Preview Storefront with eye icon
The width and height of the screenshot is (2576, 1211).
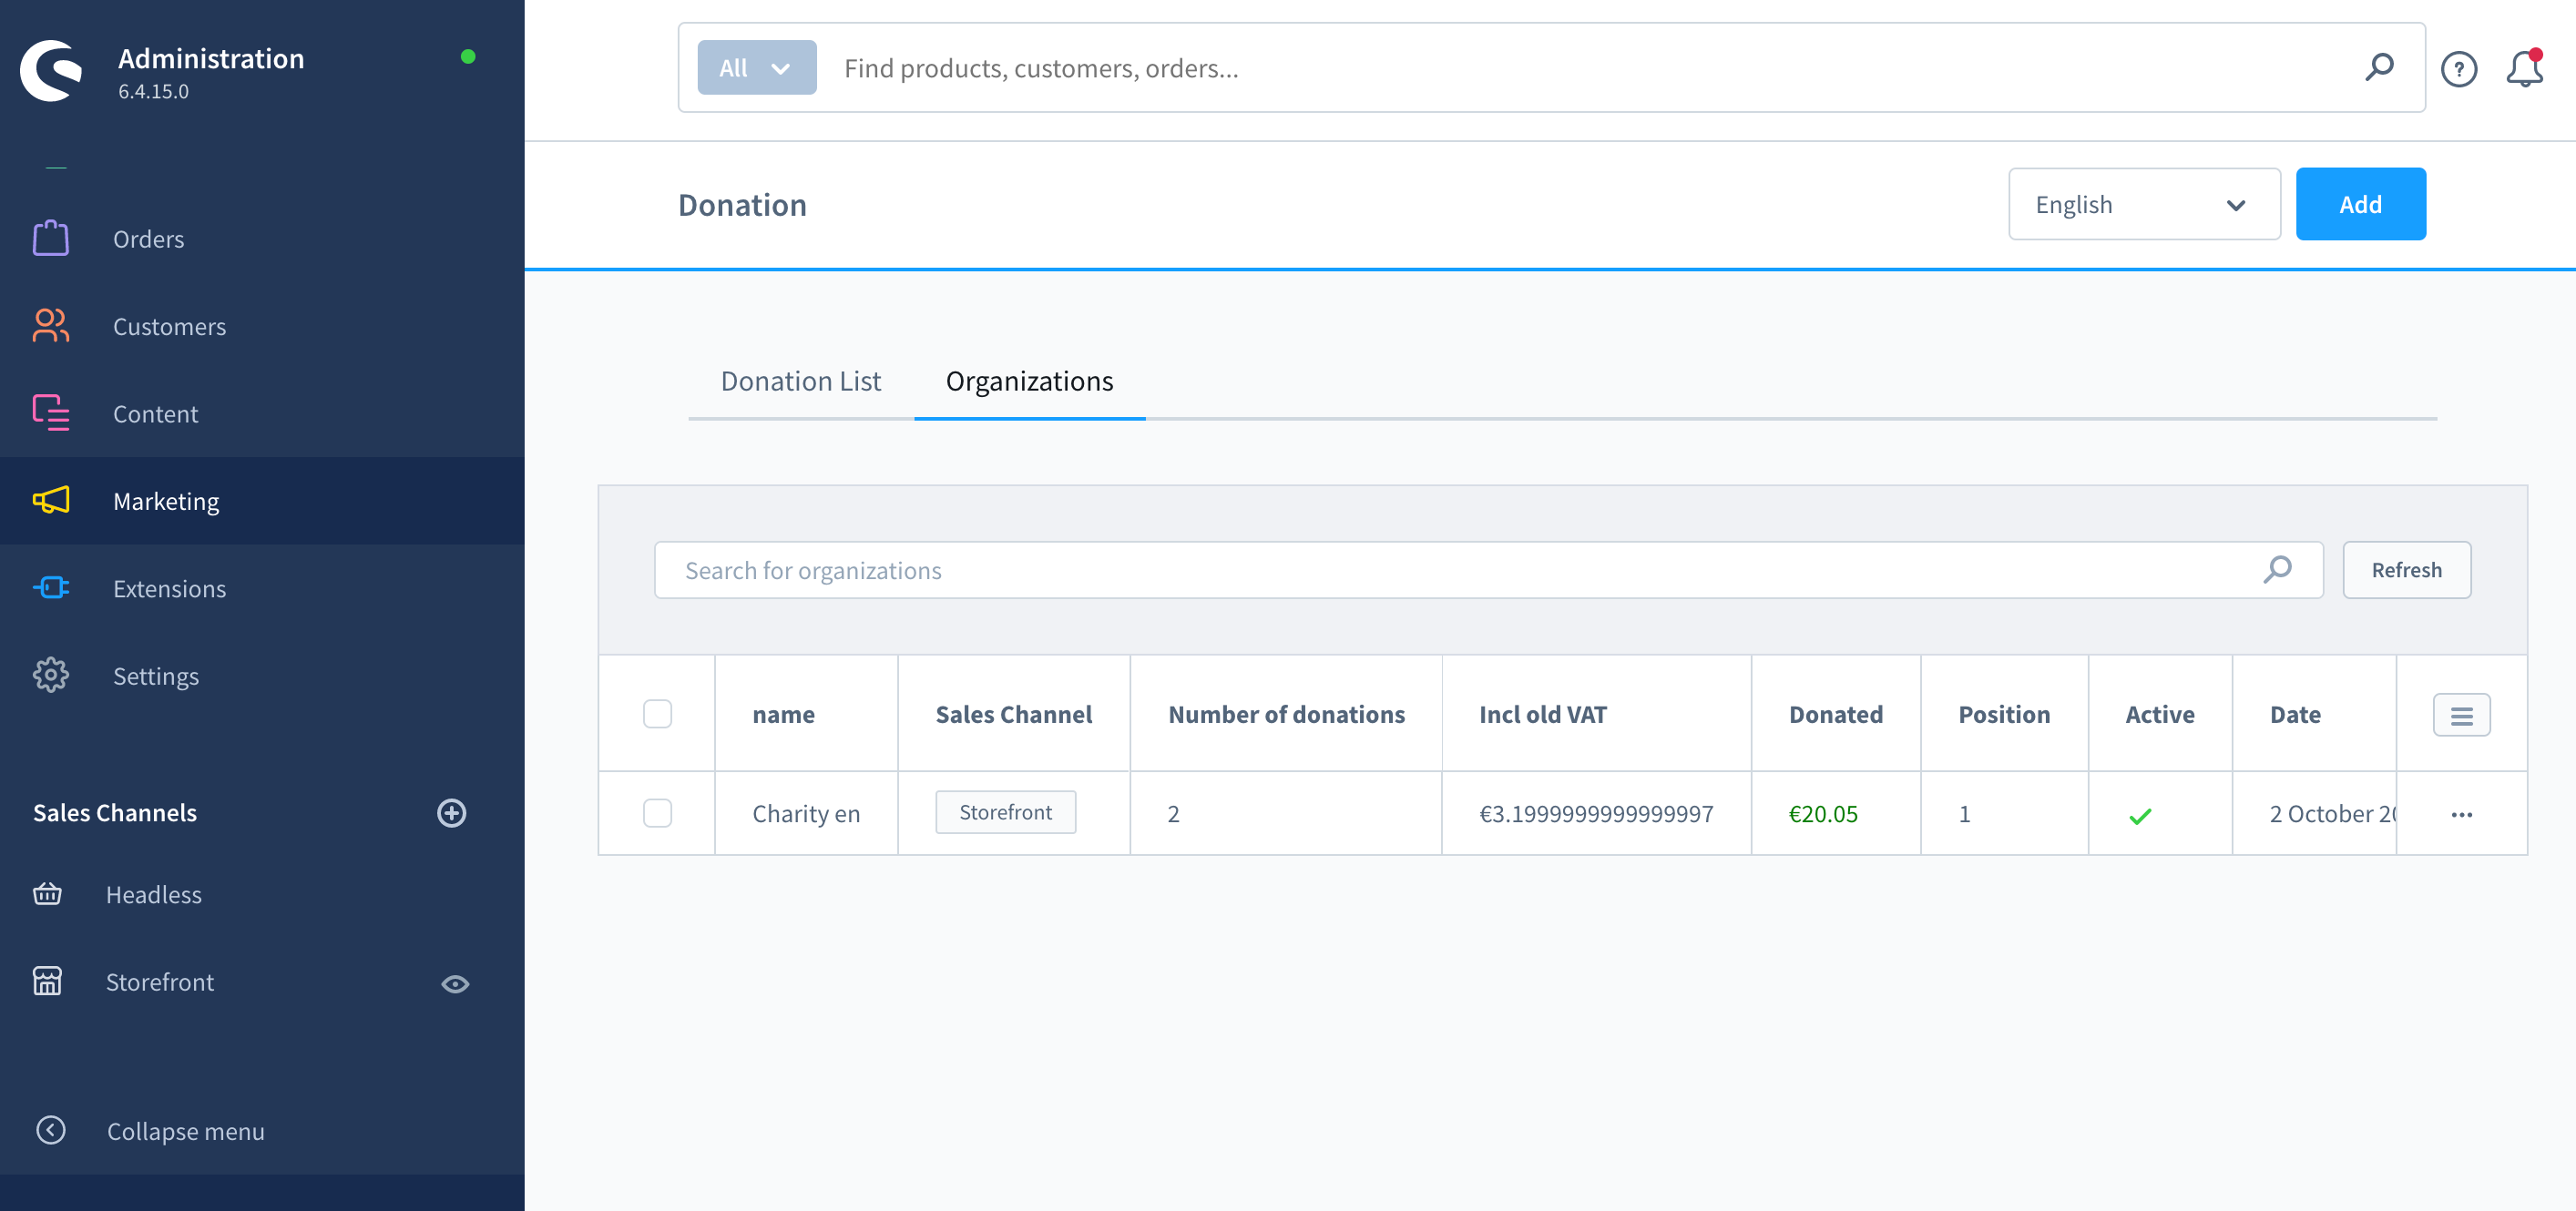click(x=455, y=984)
